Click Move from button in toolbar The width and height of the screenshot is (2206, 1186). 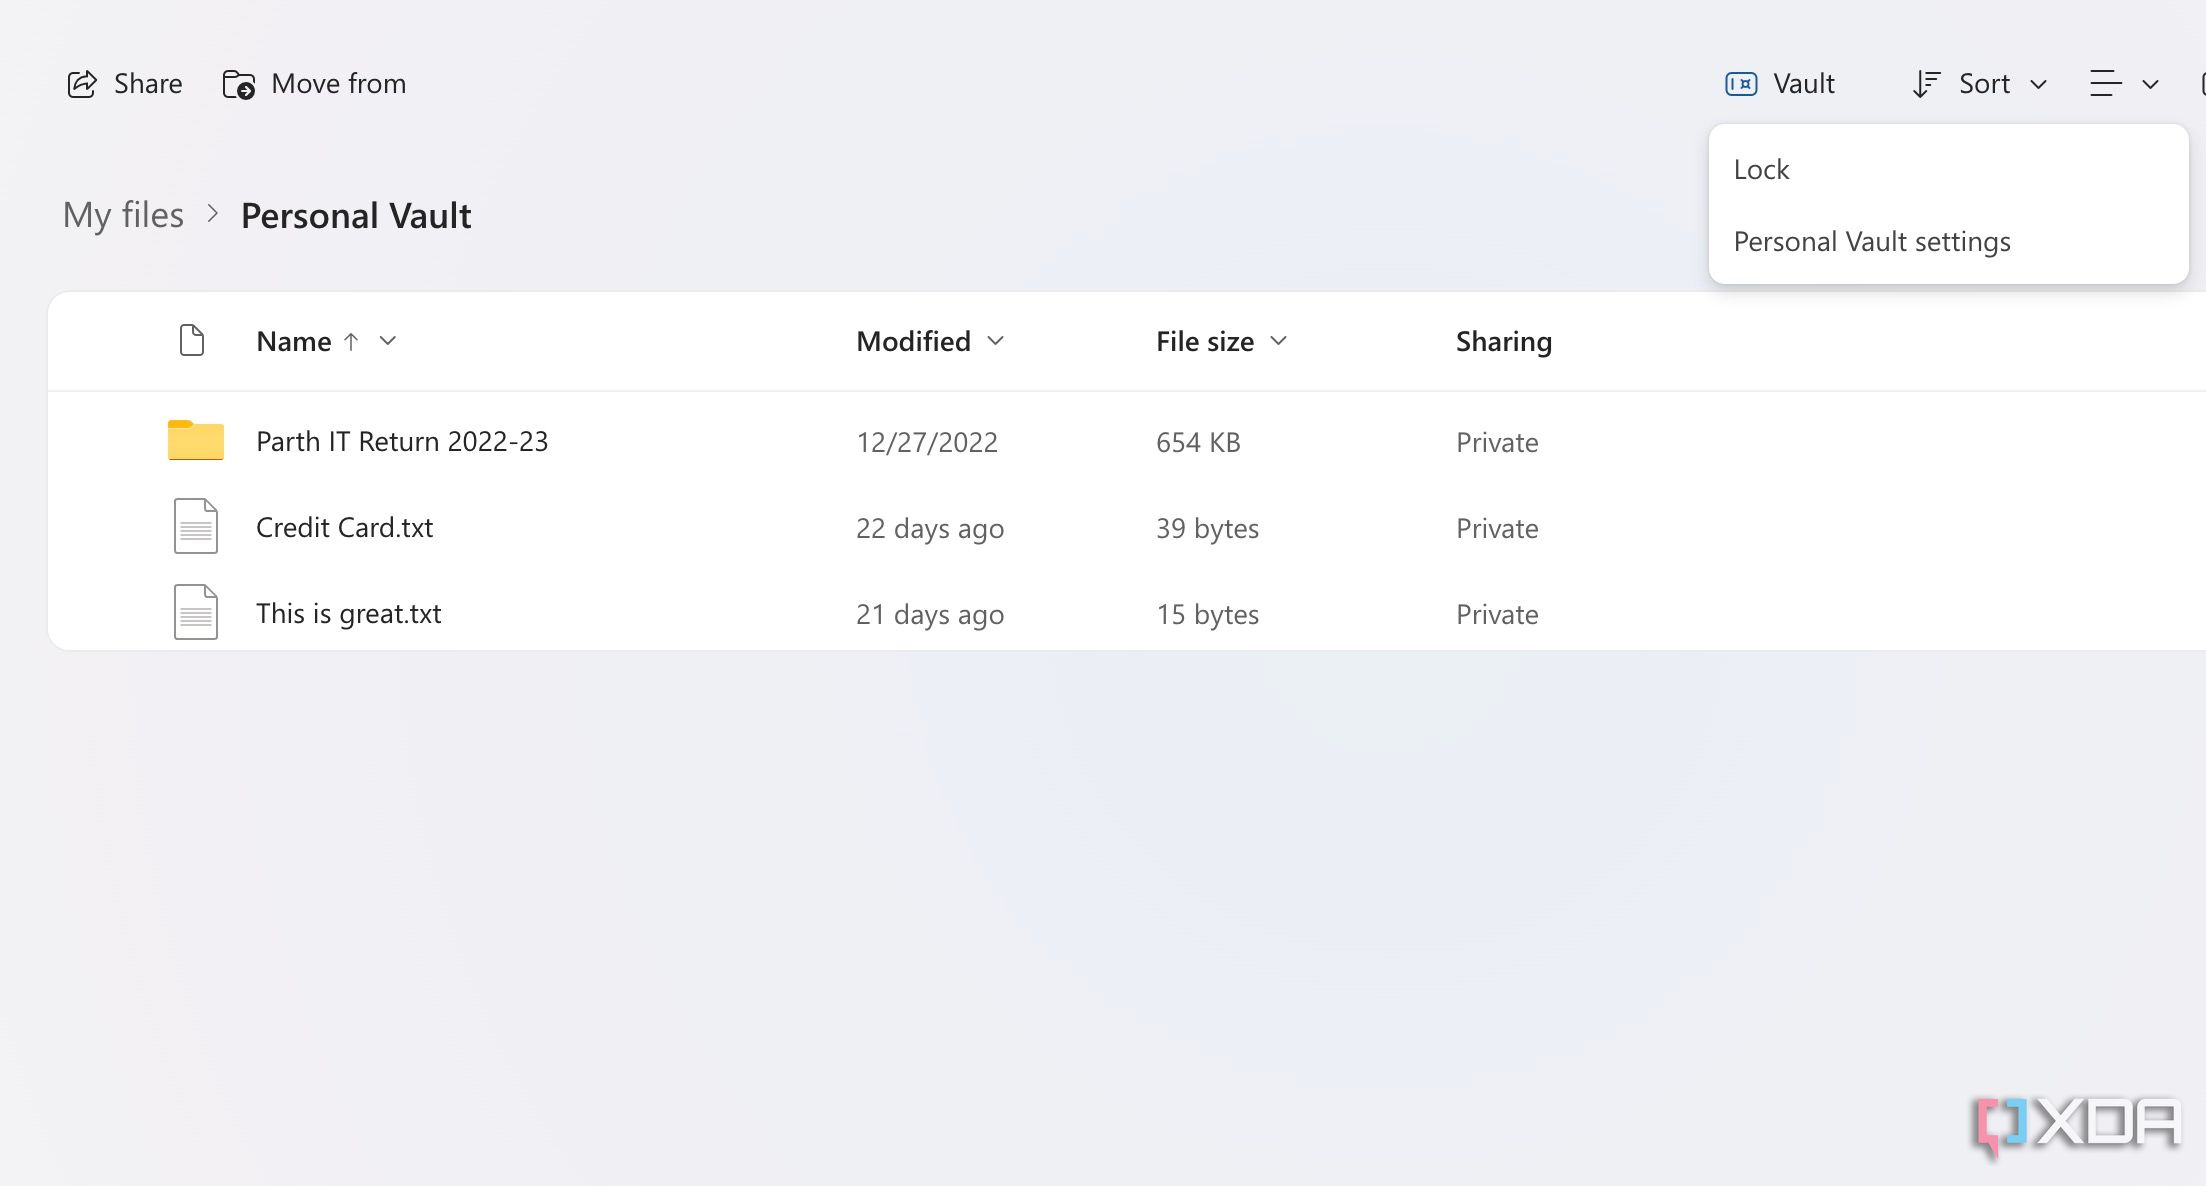[x=312, y=83]
